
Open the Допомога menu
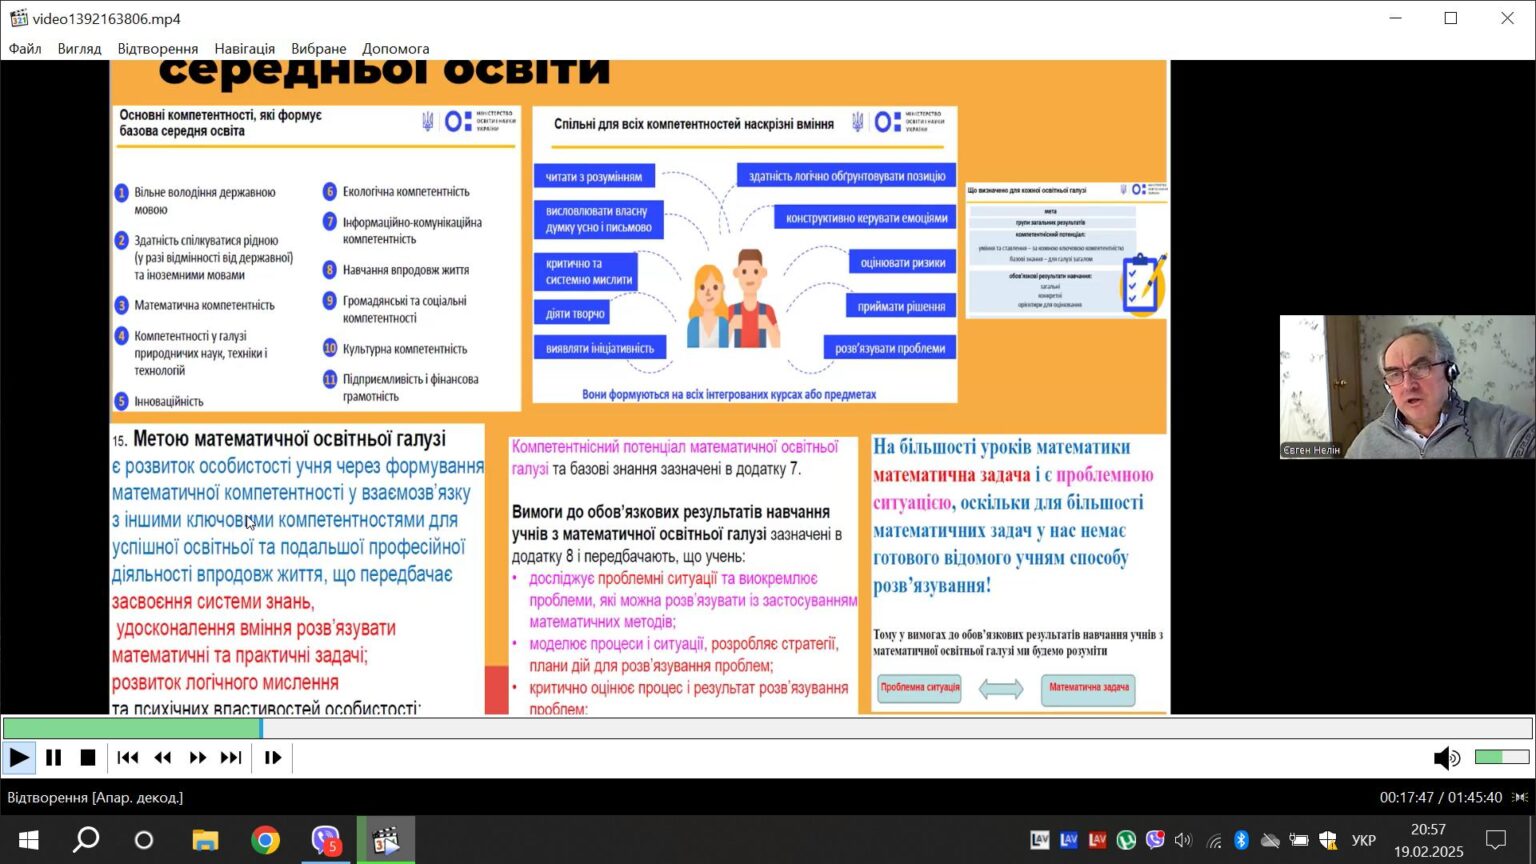[396, 48]
